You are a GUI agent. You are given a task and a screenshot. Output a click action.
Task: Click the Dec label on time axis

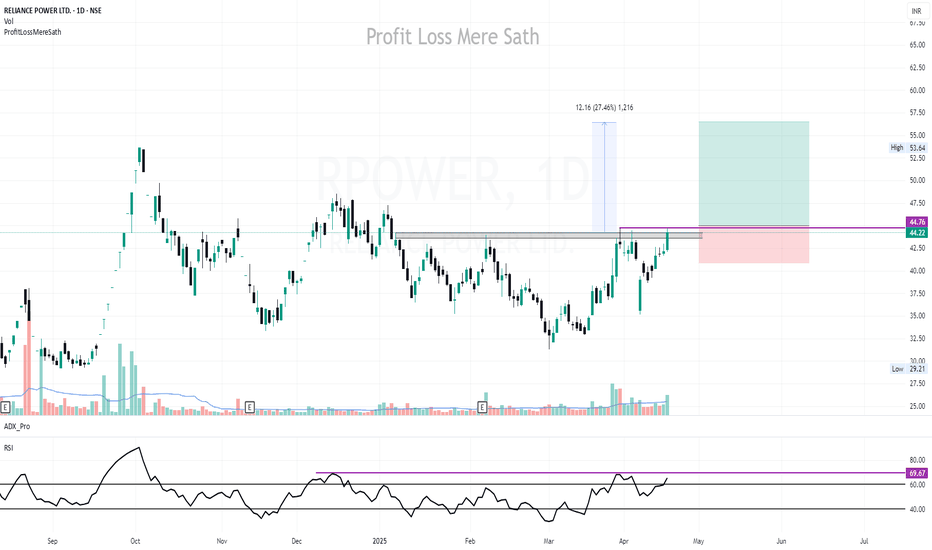click(297, 541)
